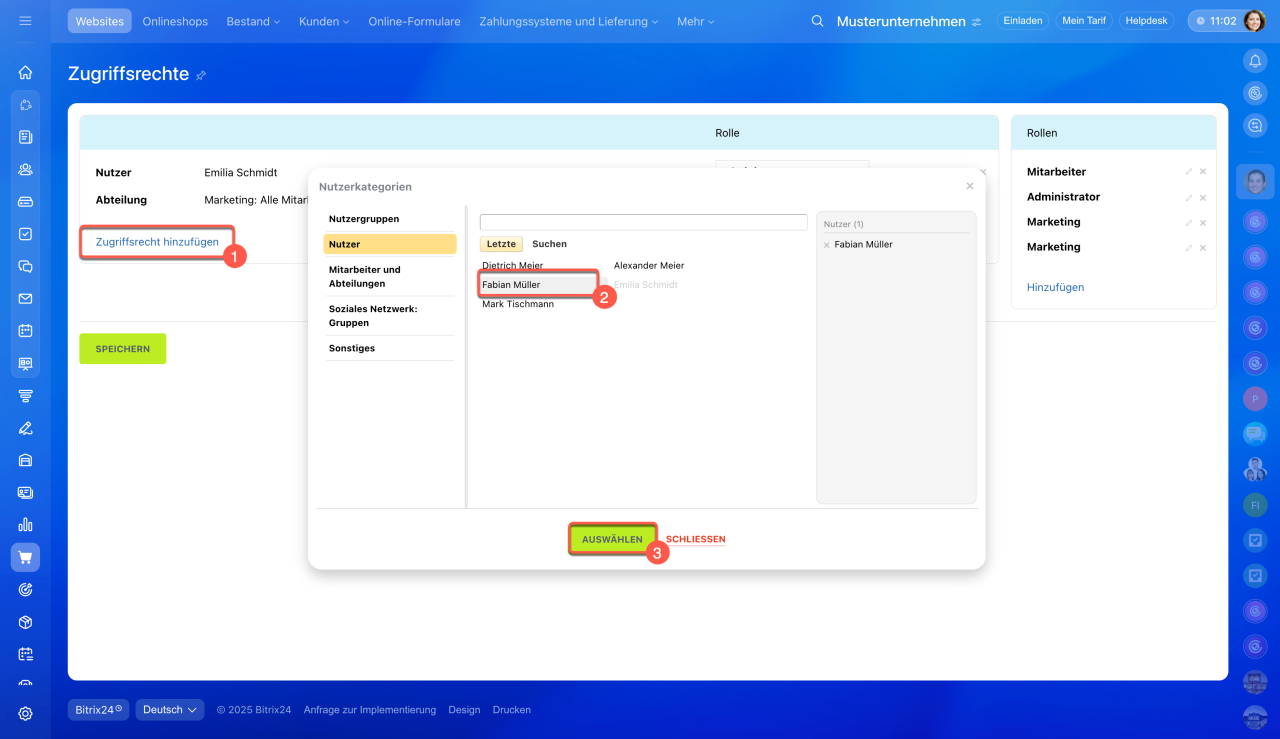The width and height of the screenshot is (1280, 739).
Task: Delete the Mitarbeiter role with x icon
Action: click(x=1203, y=172)
